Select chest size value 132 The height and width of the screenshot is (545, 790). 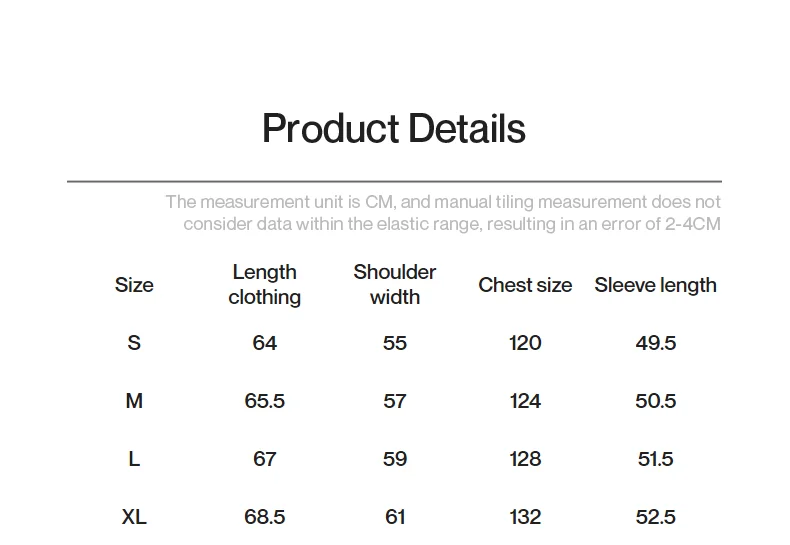pos(525,517)
